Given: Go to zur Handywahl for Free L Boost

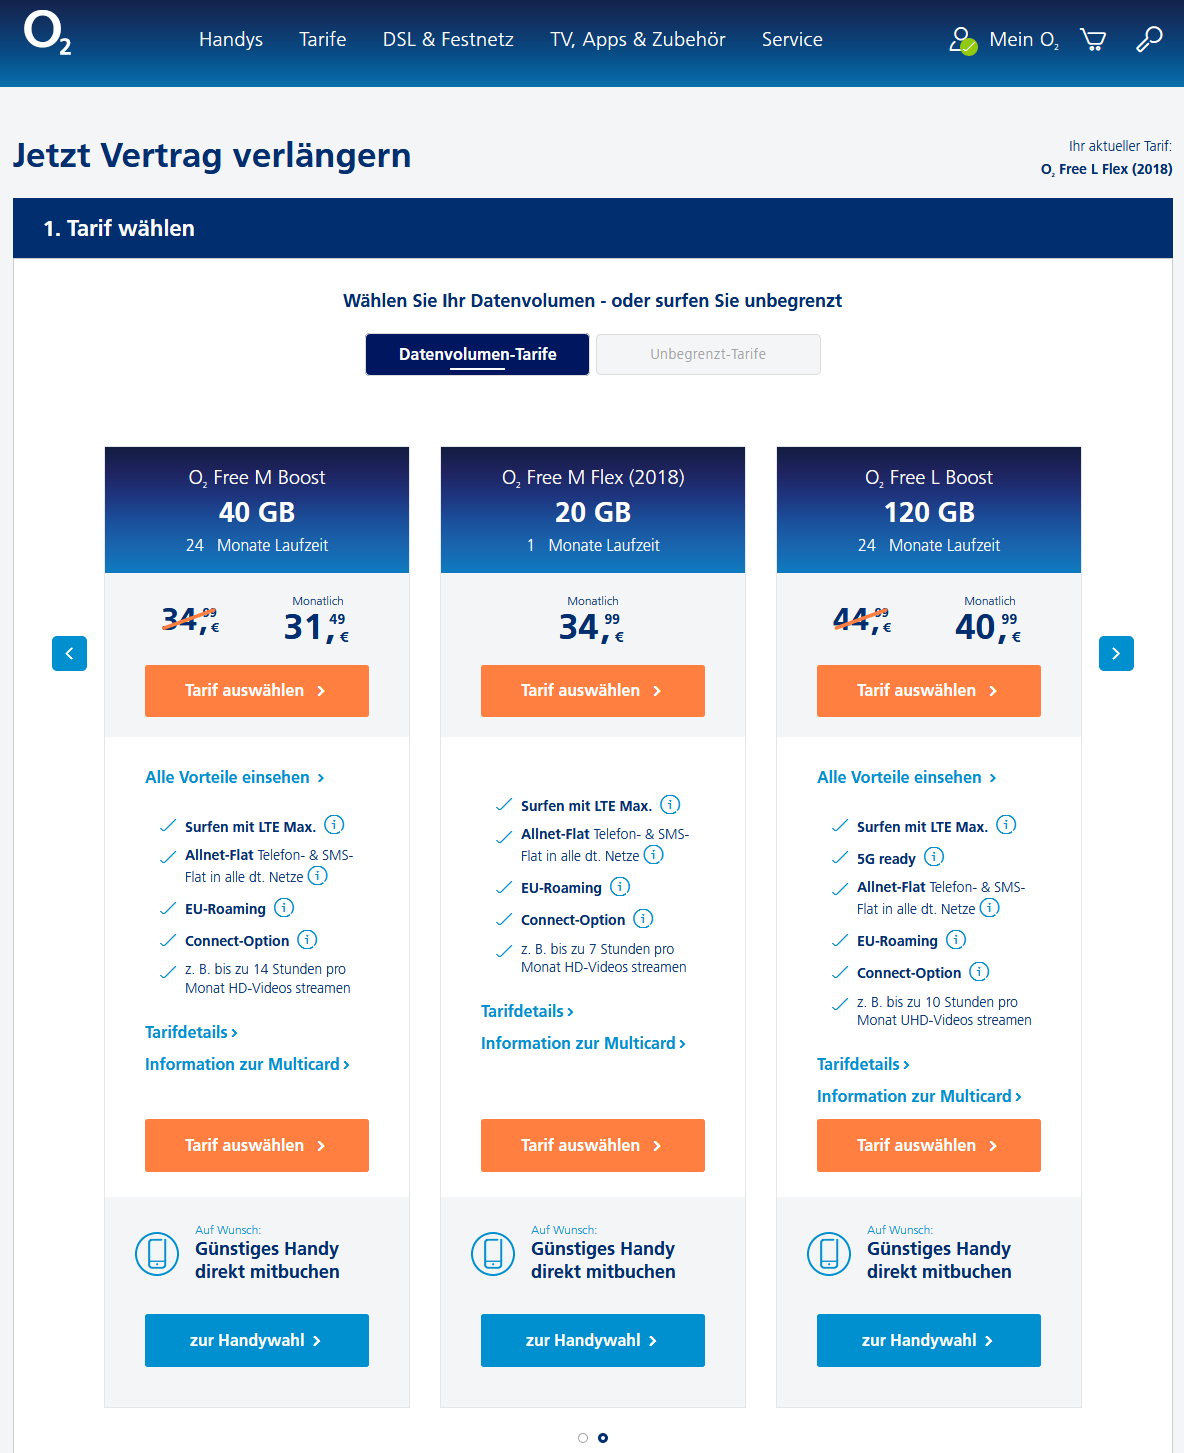Looking at the screenshot, I should (x=929, y=1340).
